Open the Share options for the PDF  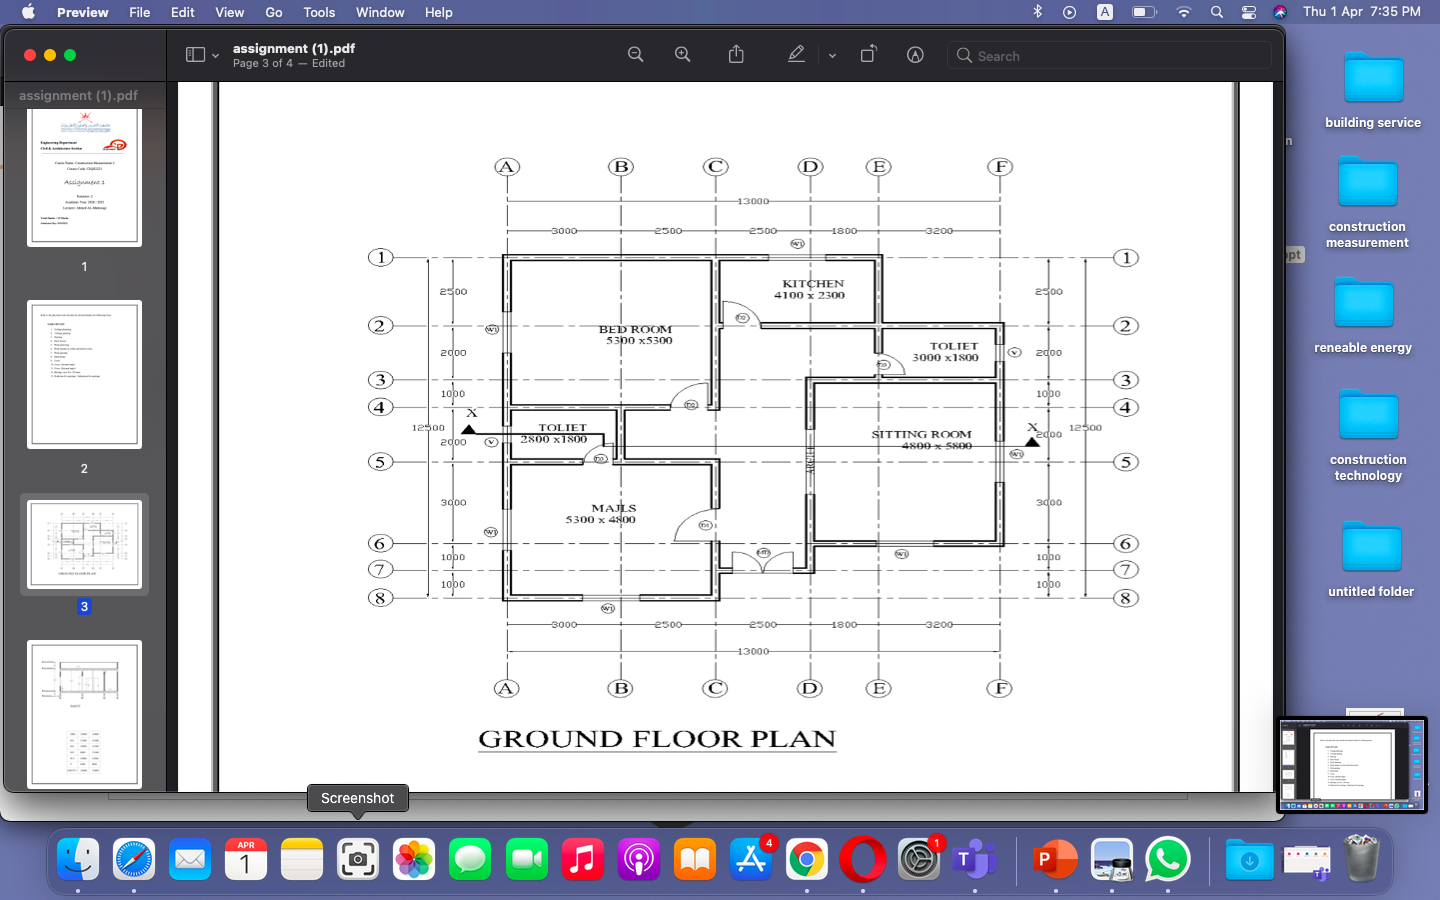point(737,55)
